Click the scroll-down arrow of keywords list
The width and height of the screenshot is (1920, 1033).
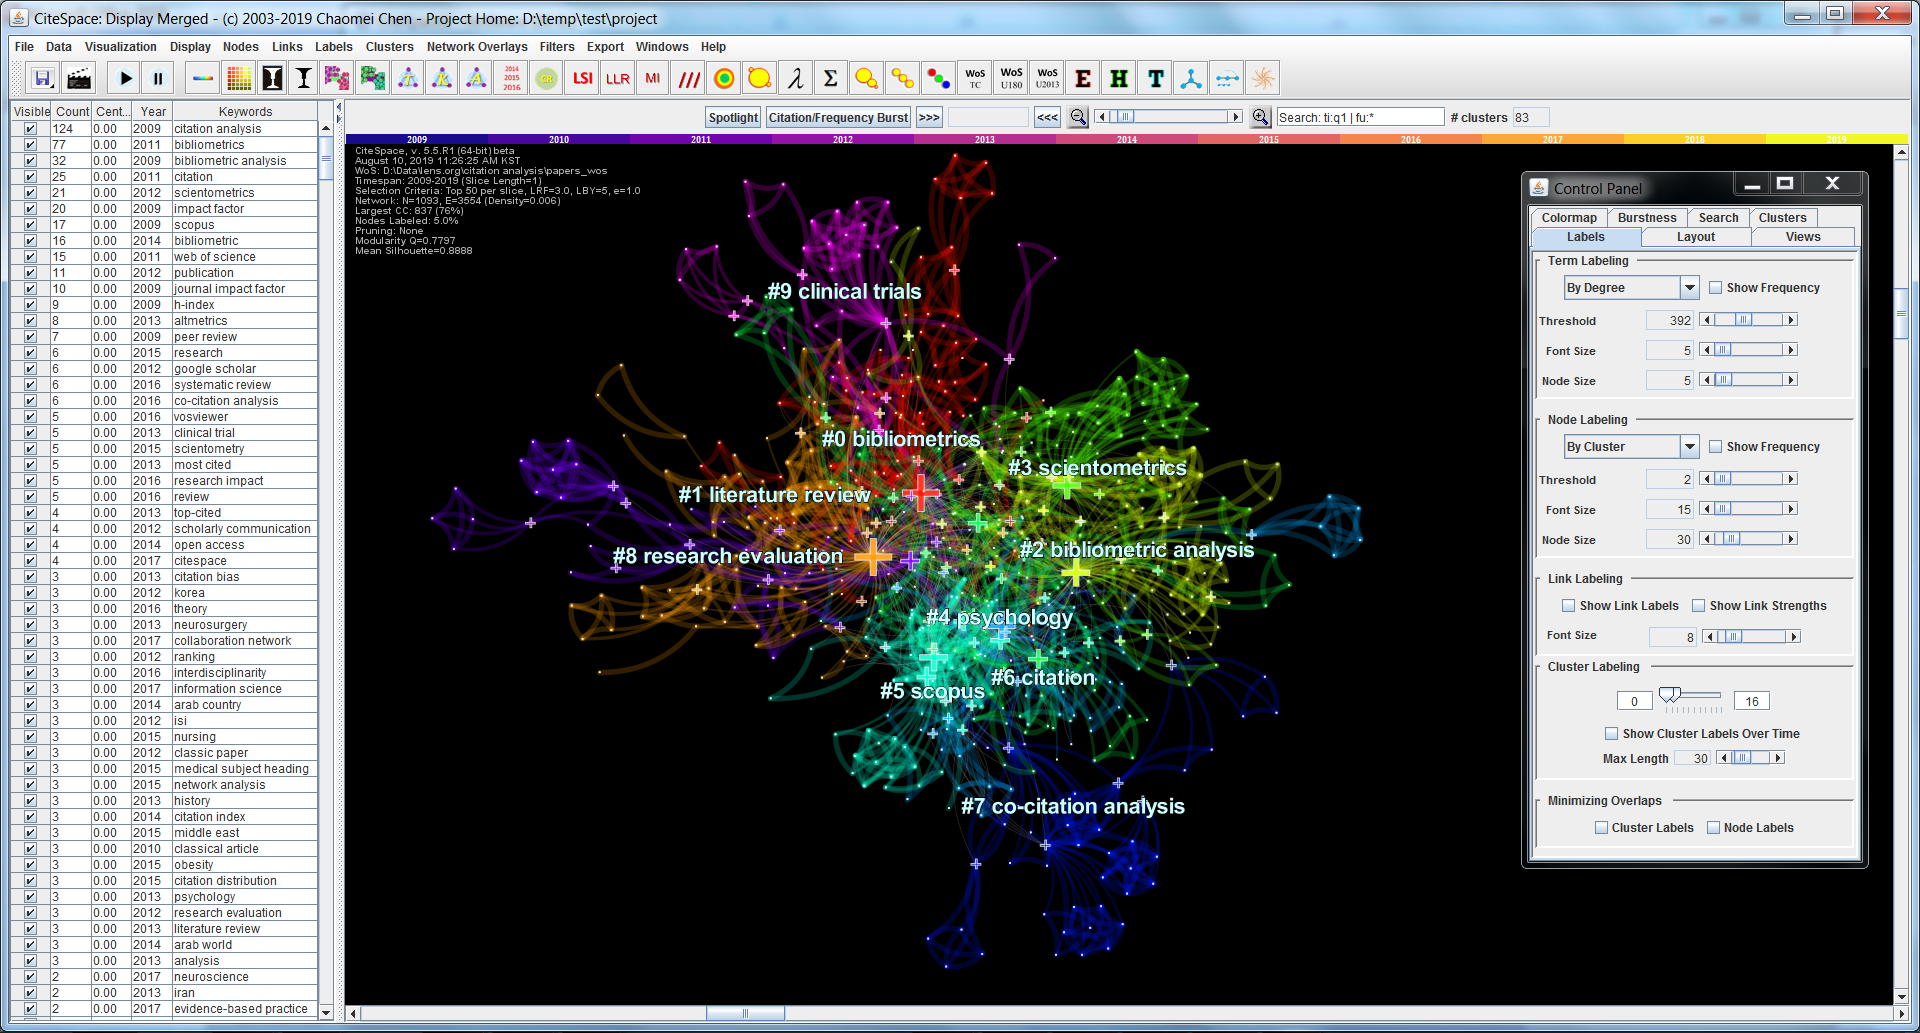tap(326, 1012)
